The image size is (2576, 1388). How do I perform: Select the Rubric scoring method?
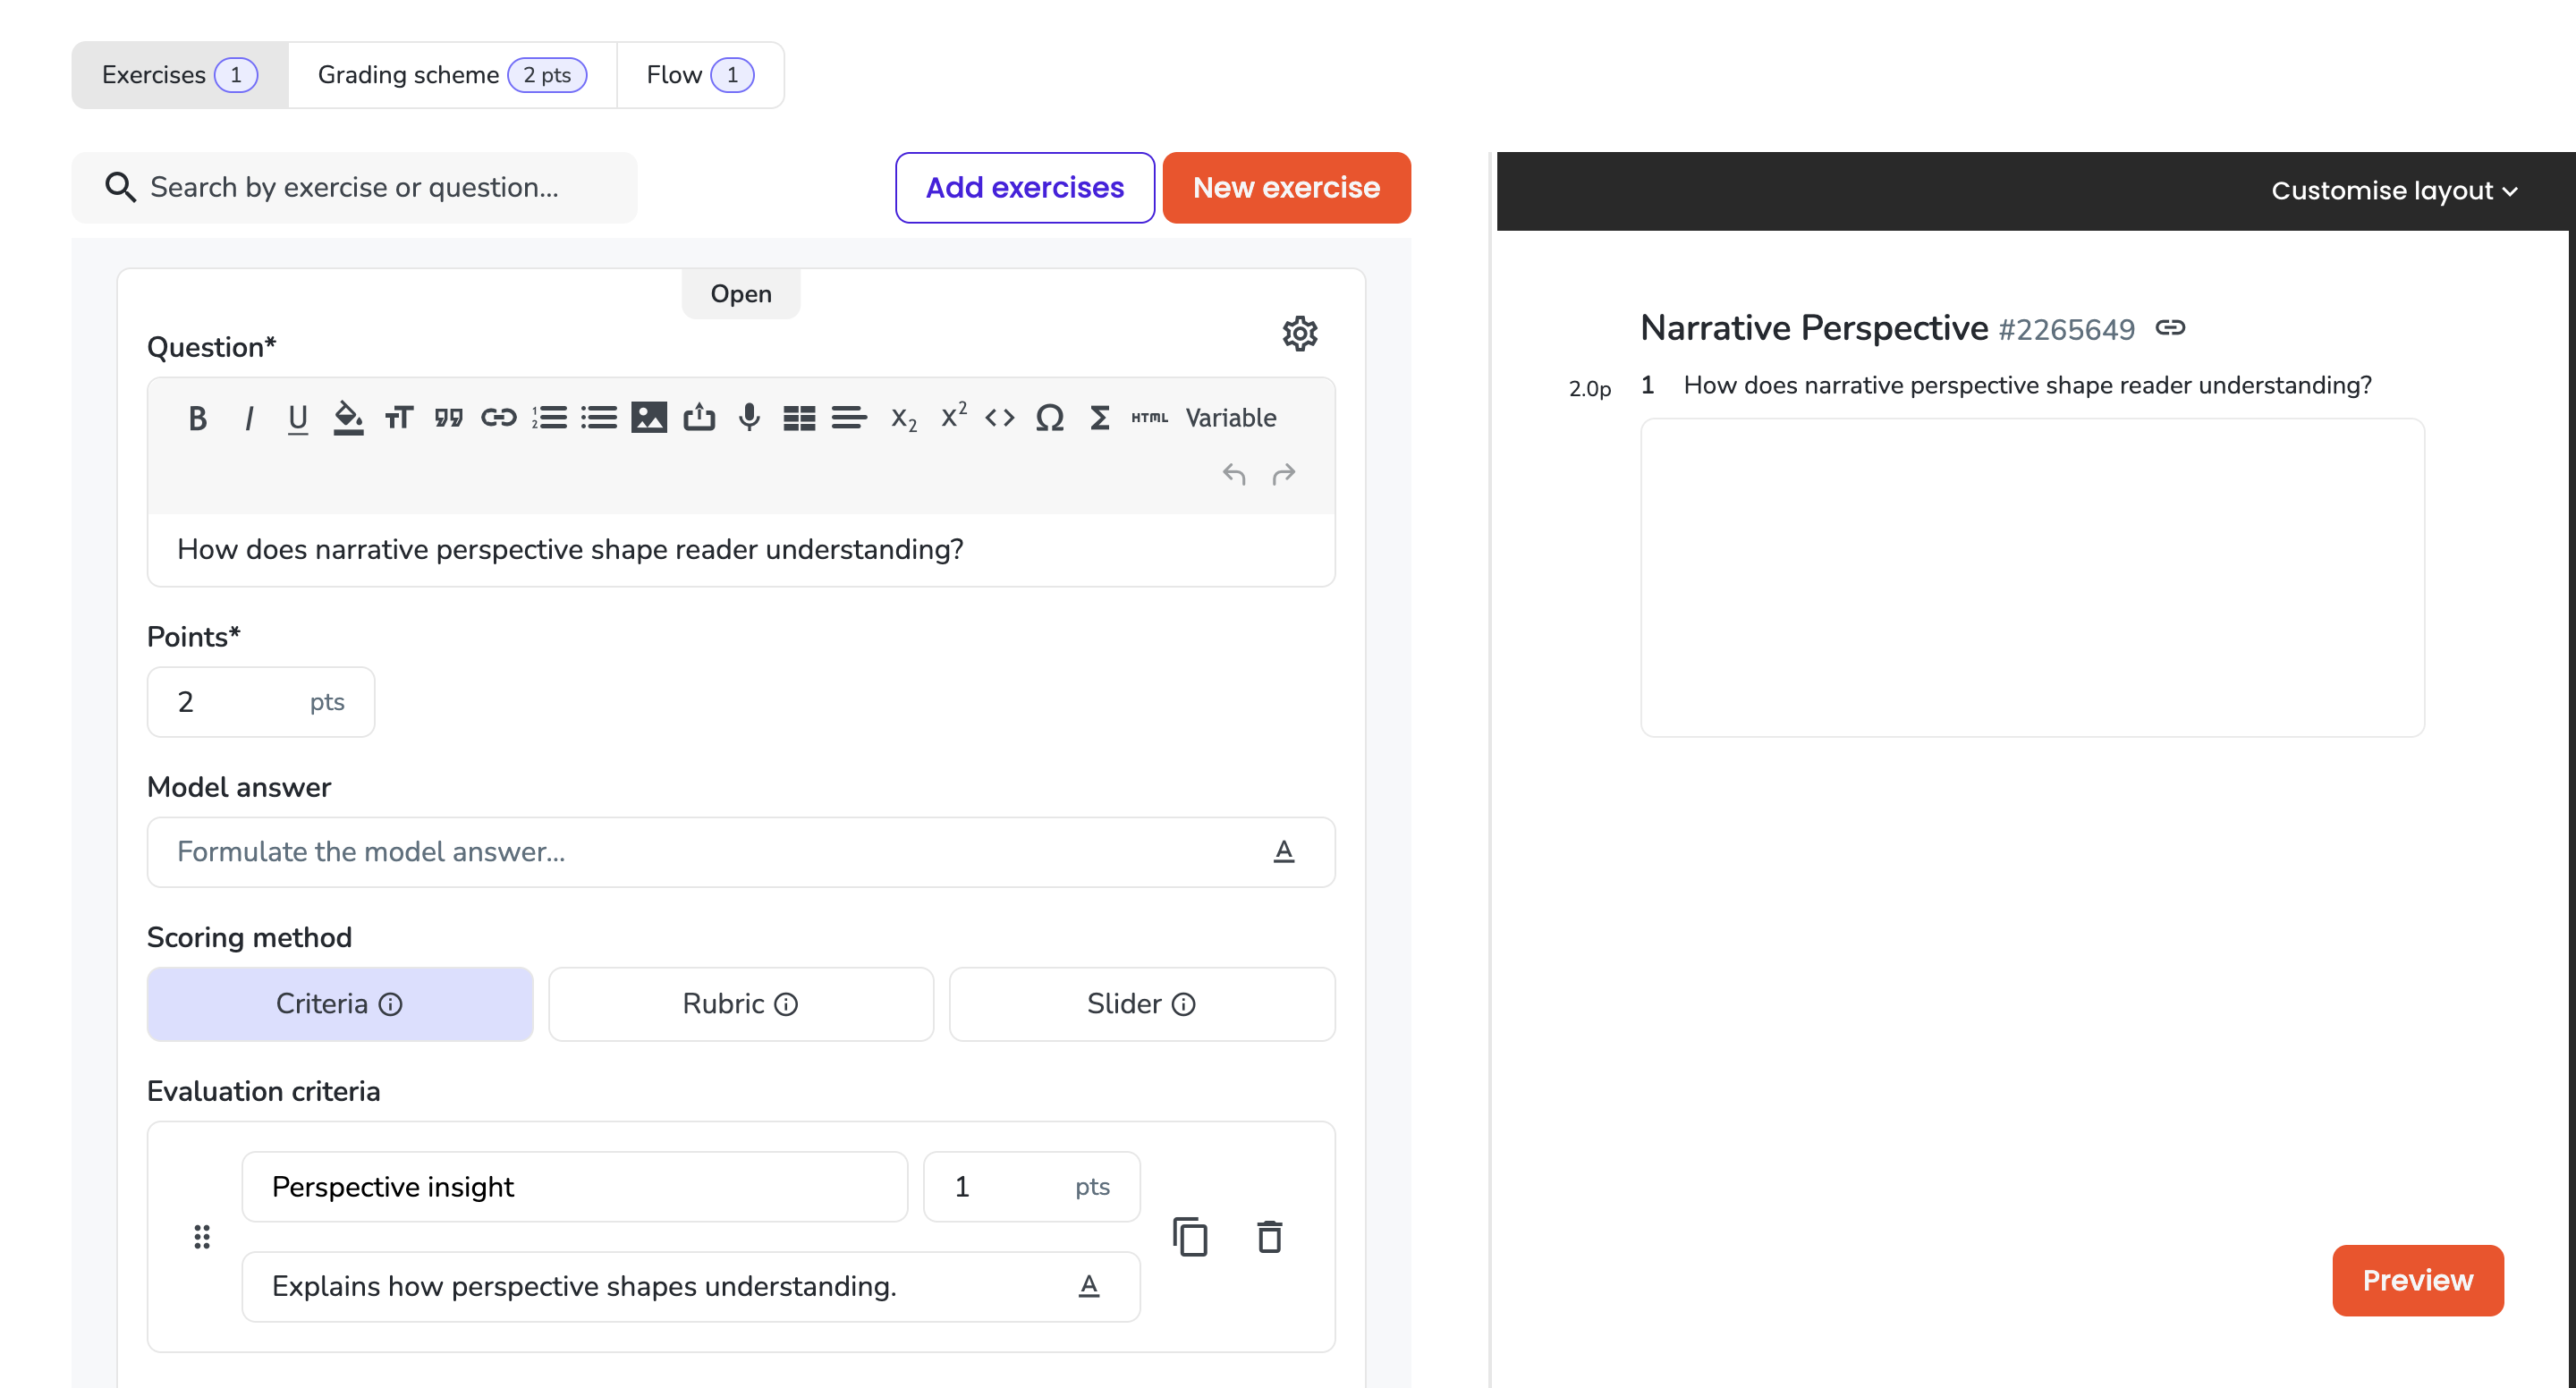[x=740, y=1003]
